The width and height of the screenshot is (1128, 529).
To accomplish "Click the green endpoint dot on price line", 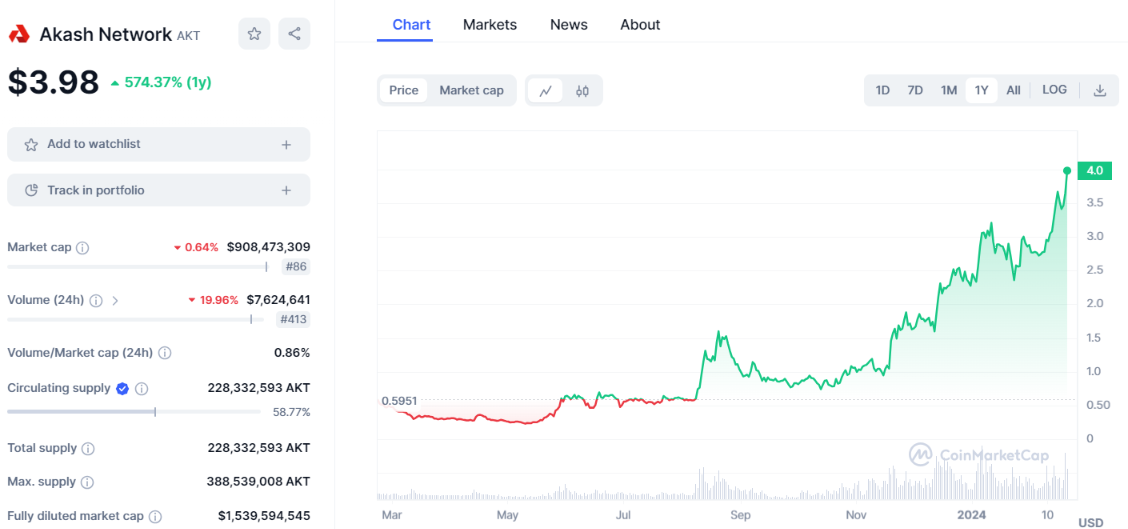I will point(1067,171).
